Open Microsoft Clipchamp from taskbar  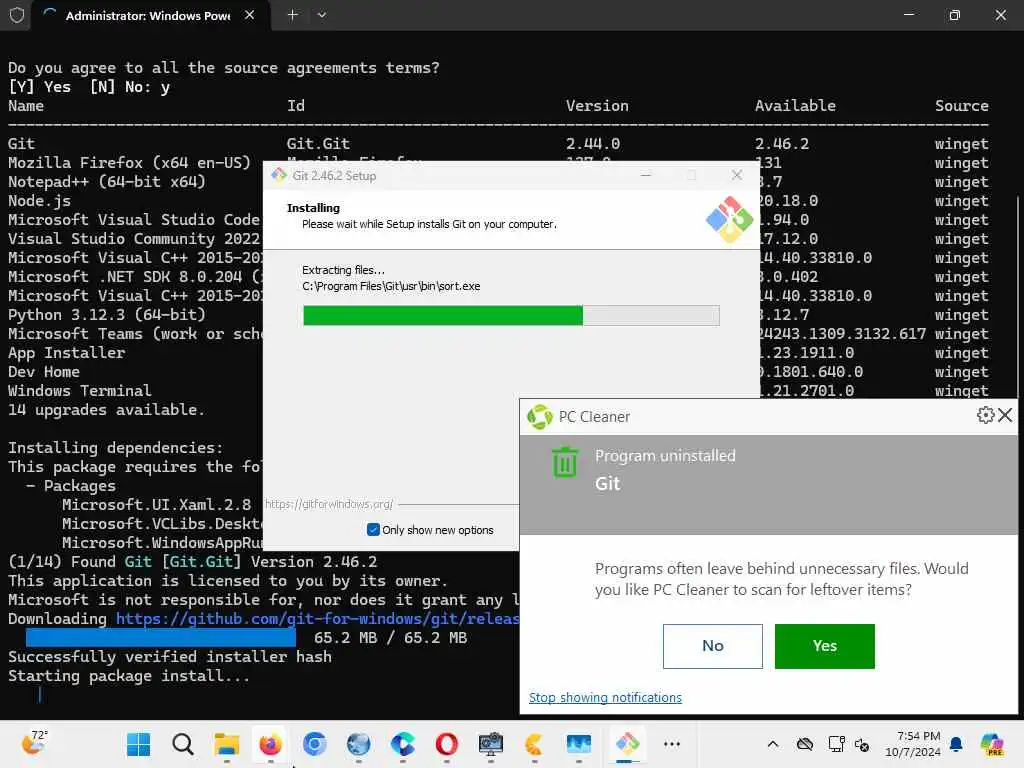tap(402, 744)
